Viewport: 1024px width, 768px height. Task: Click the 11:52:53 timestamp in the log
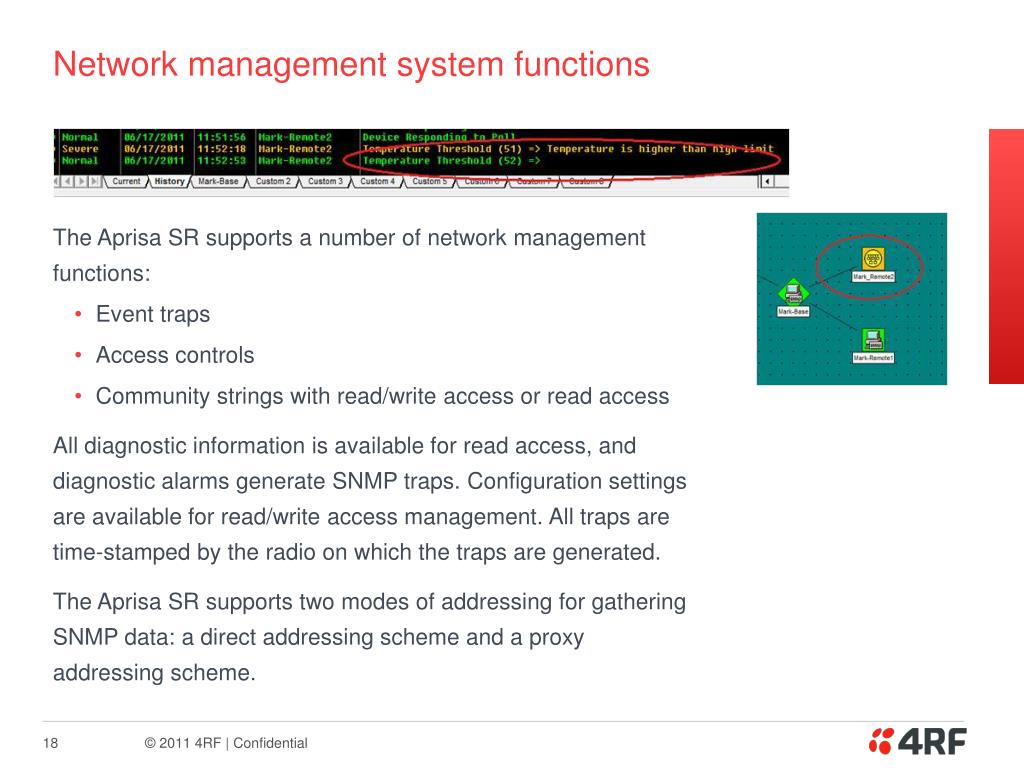(x=221, y=161)
